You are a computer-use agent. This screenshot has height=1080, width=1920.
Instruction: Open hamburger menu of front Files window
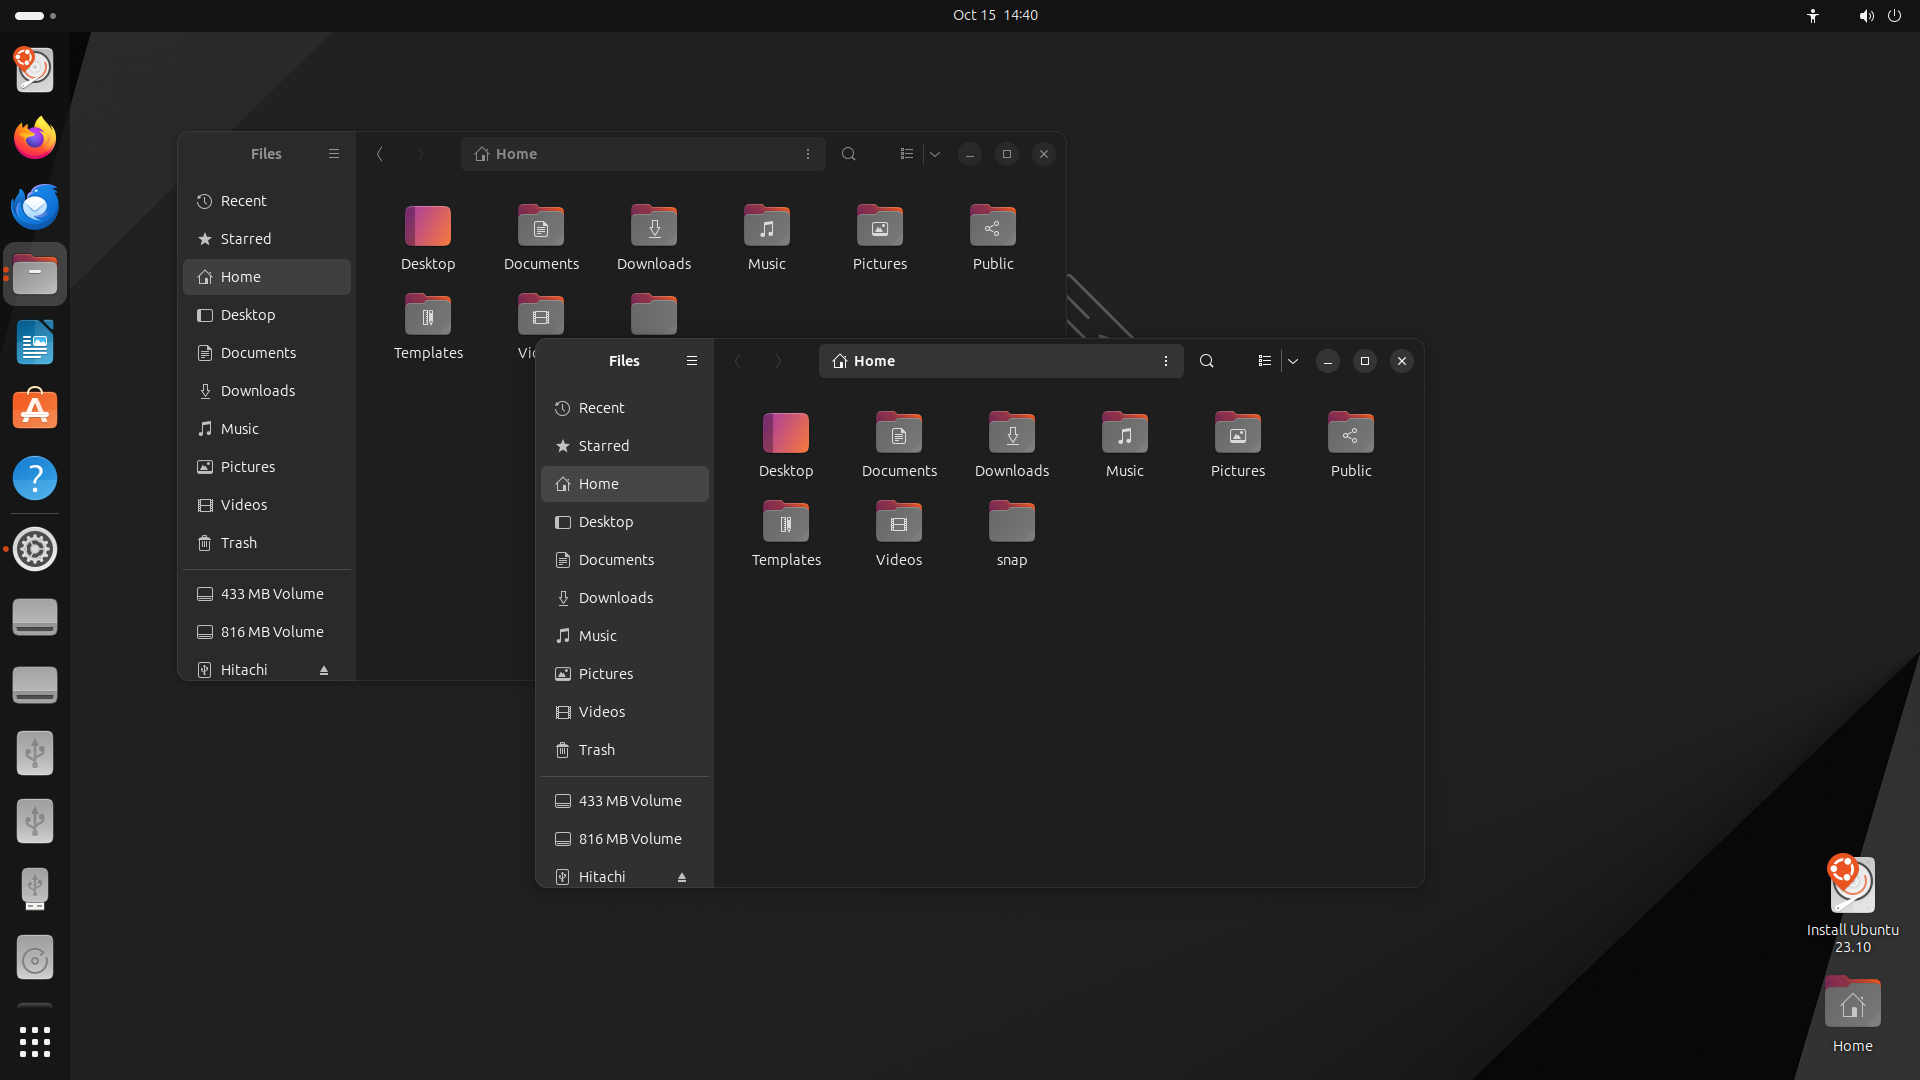692,361
